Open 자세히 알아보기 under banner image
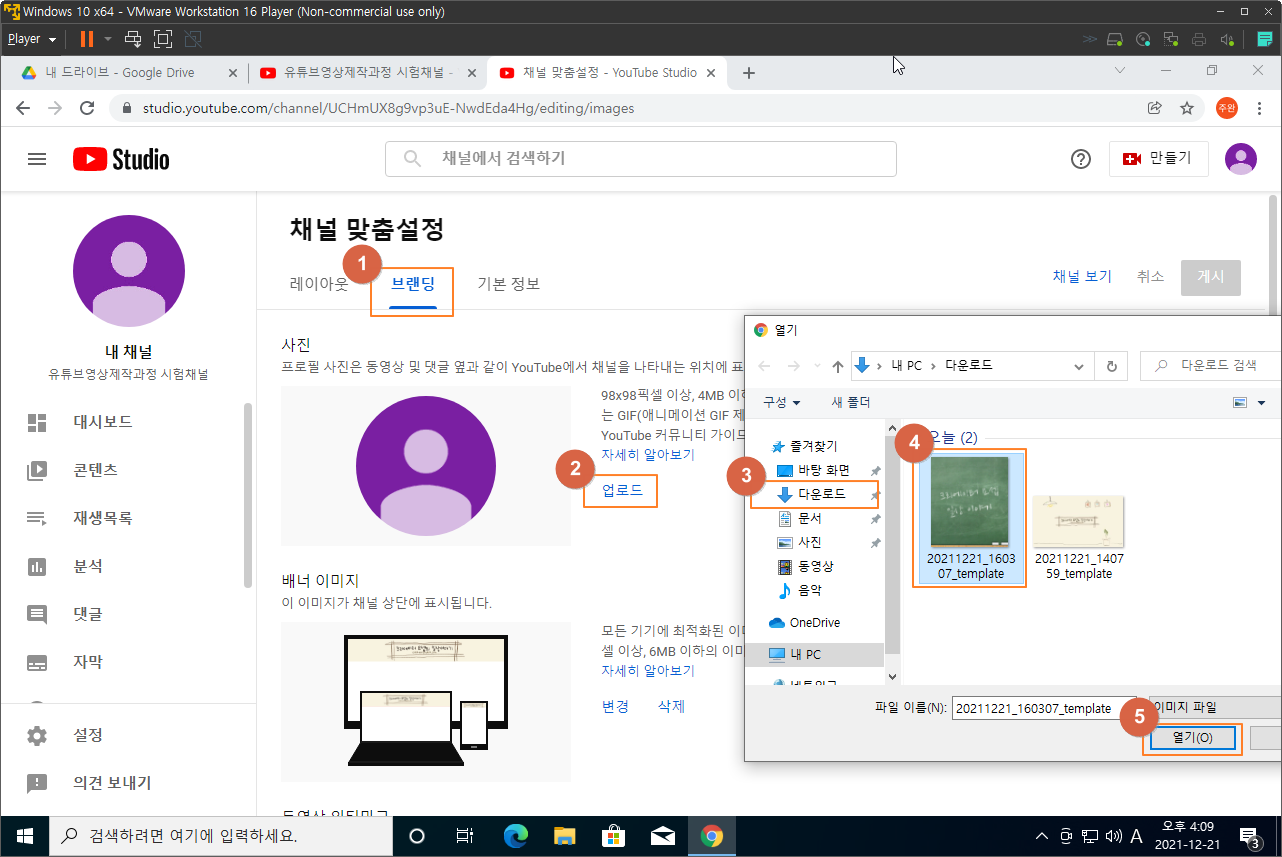The width and height of the screenshot is (1282, 857). point(648,670)
